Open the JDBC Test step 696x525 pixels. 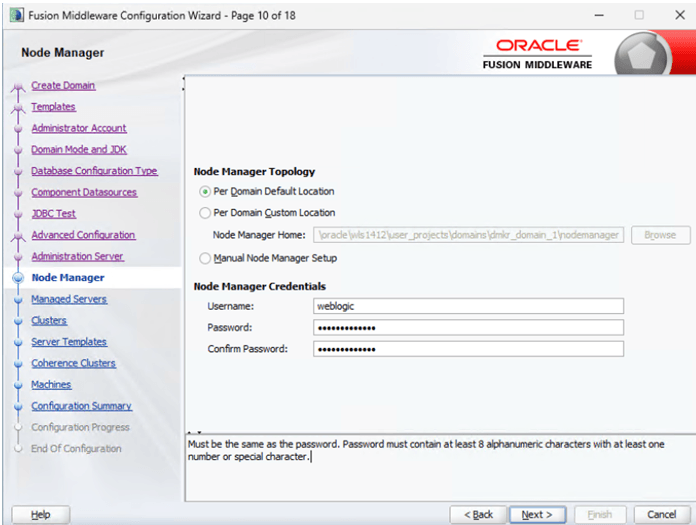pyautogui.click(x=53, y=213)
